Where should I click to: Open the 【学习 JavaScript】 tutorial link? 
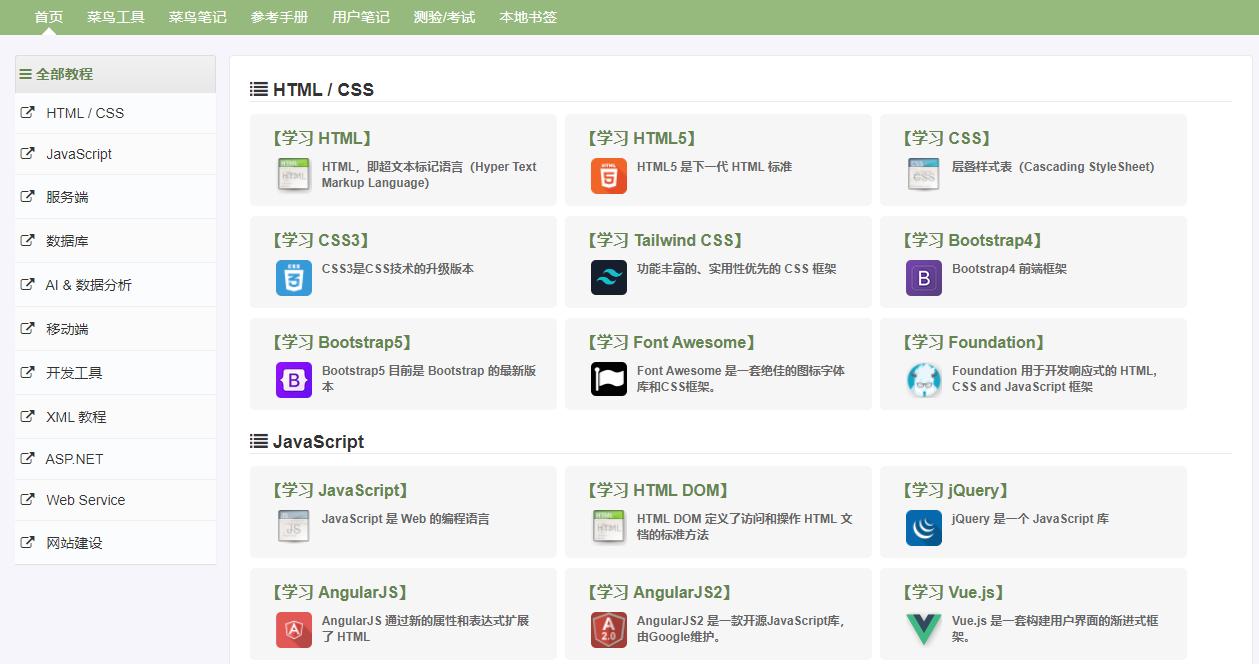(339, 490)
